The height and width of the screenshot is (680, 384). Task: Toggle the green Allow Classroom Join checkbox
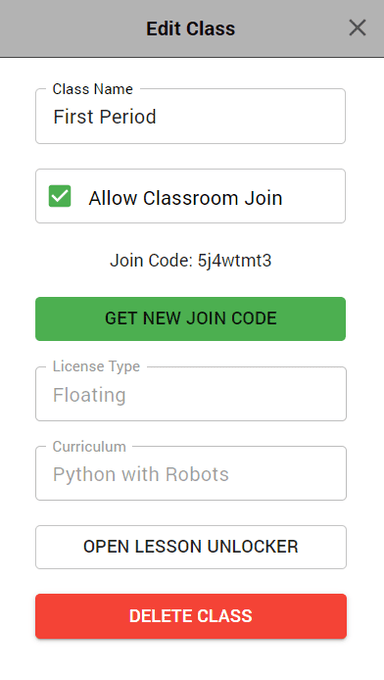coord(60,196)
